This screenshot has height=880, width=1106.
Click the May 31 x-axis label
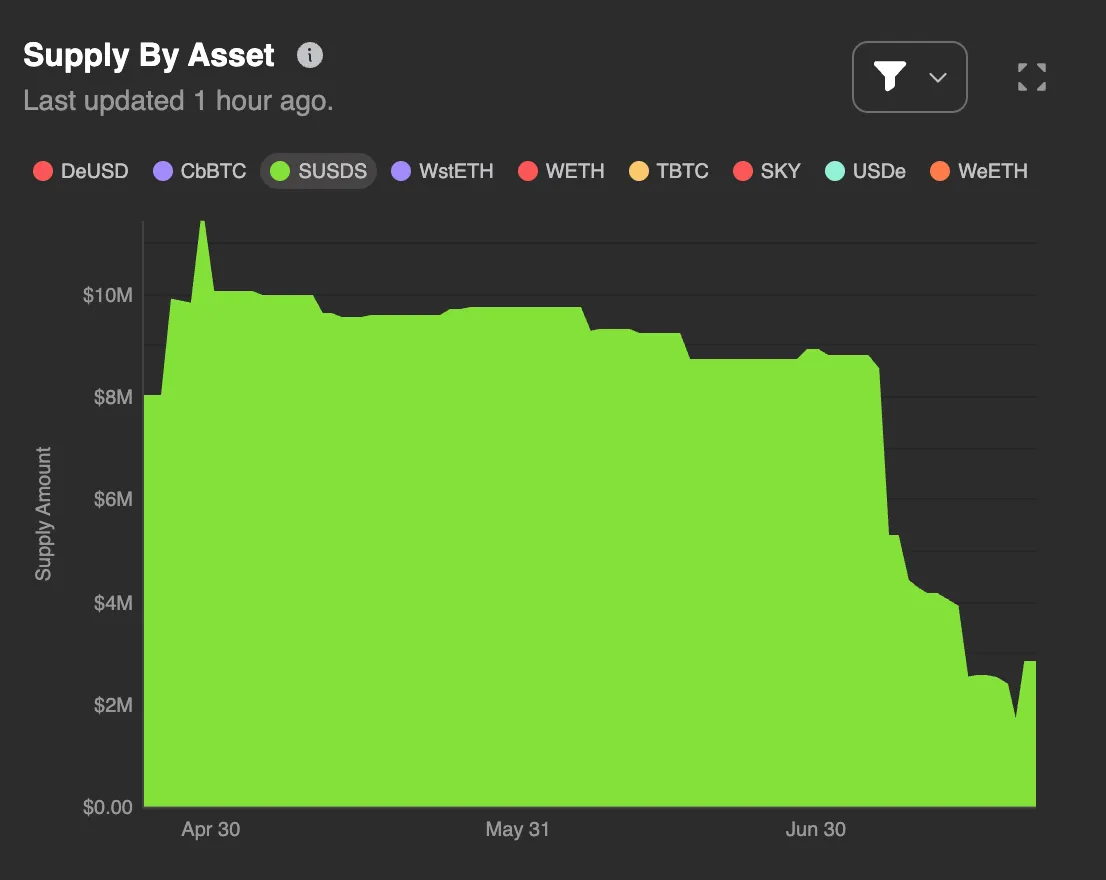(x=517, y=829)
